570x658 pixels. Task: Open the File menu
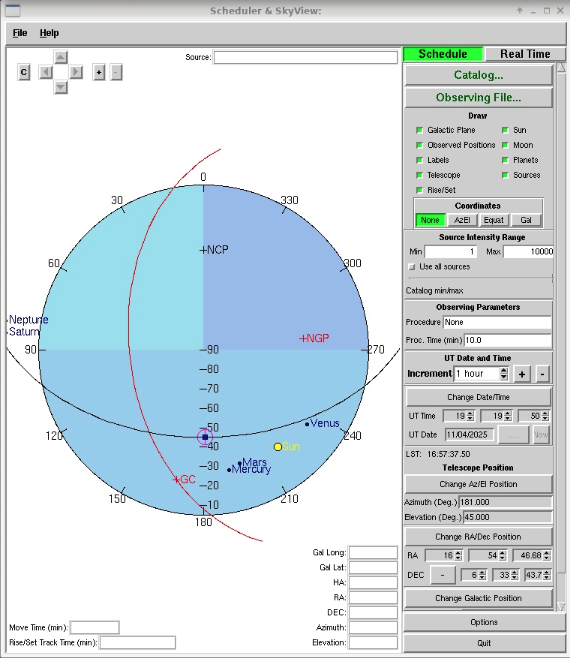point(20,33)
